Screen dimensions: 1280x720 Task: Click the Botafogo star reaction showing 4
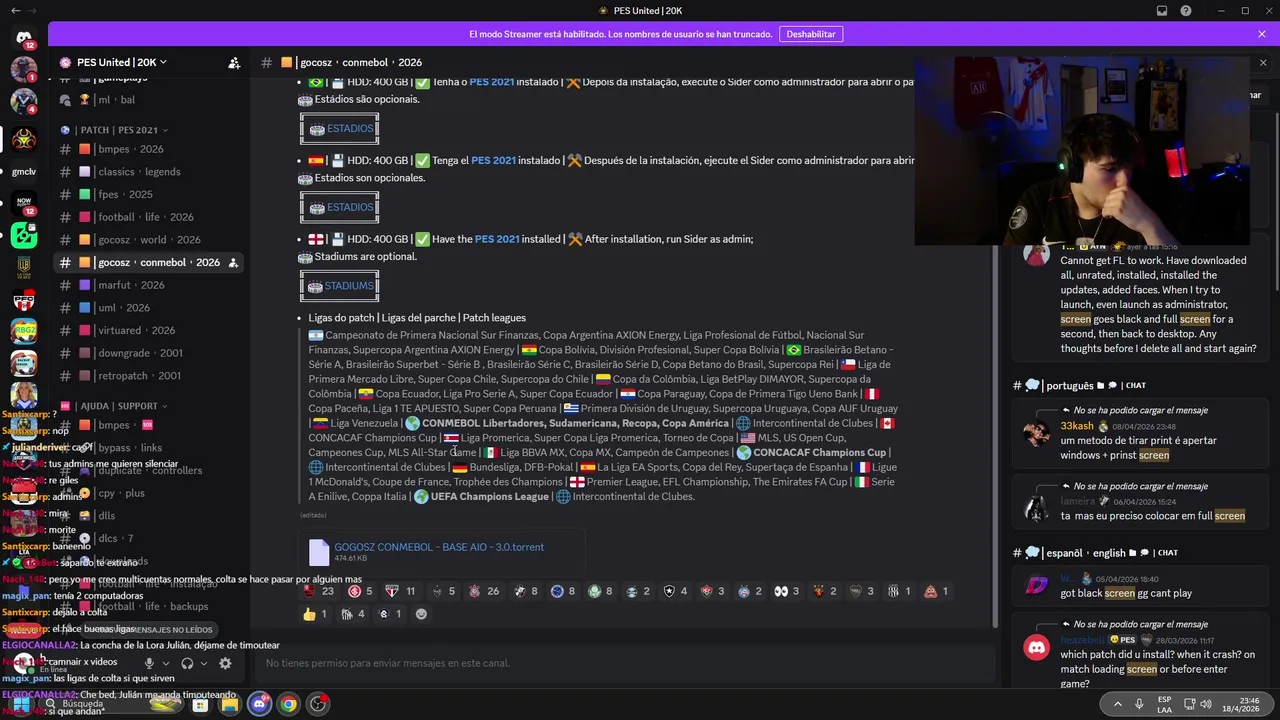(676, 591)
